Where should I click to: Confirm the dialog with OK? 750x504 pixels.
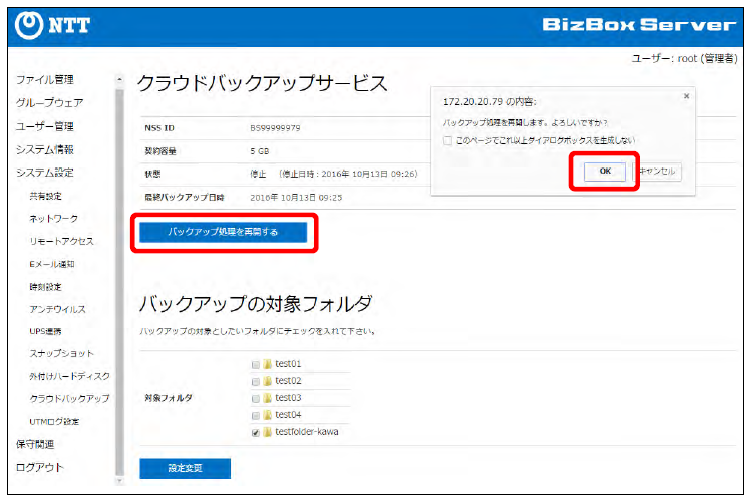point(605,171)
